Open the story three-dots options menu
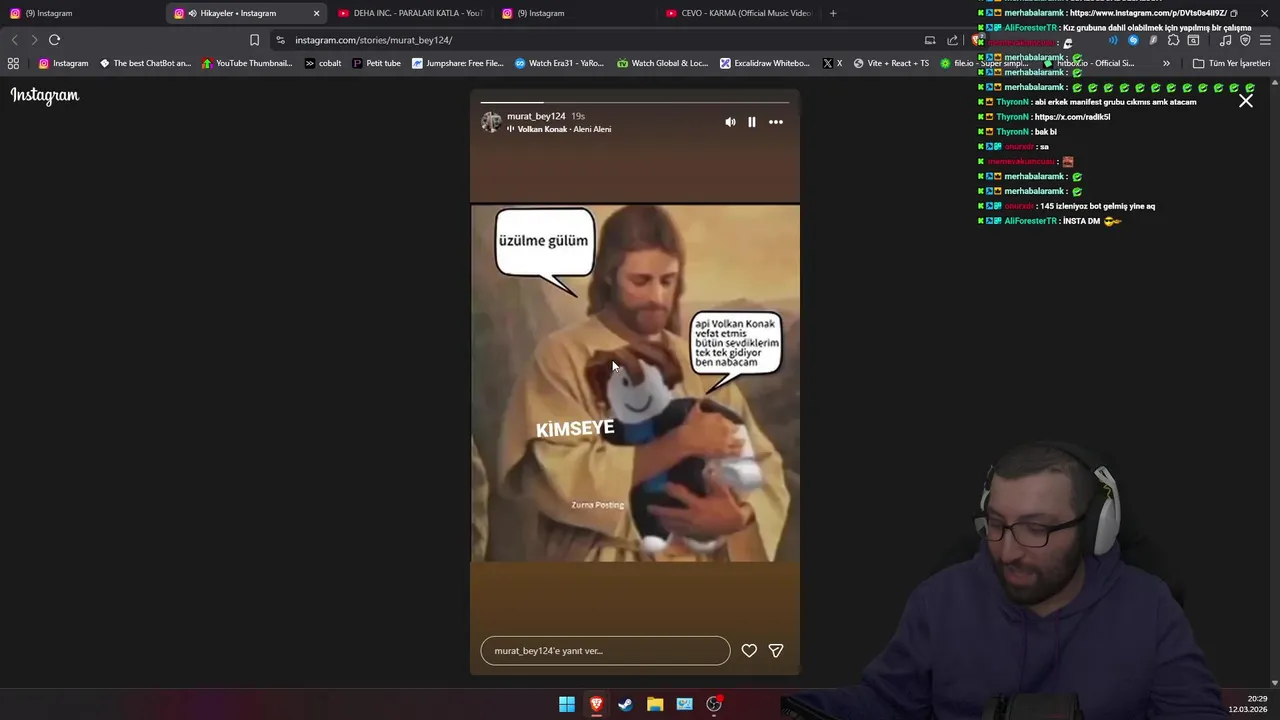Viewport: 1280px width, 720px height. click(776, 122)
